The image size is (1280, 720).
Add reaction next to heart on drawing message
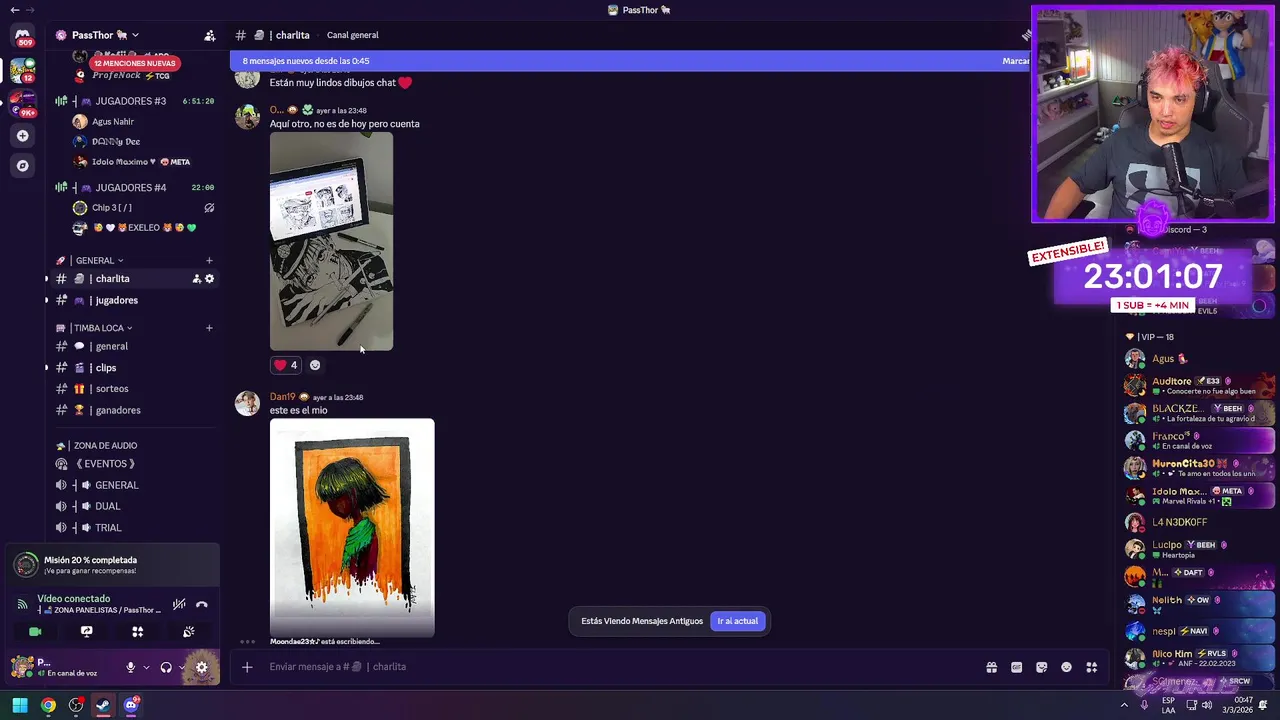coord(315,365)
